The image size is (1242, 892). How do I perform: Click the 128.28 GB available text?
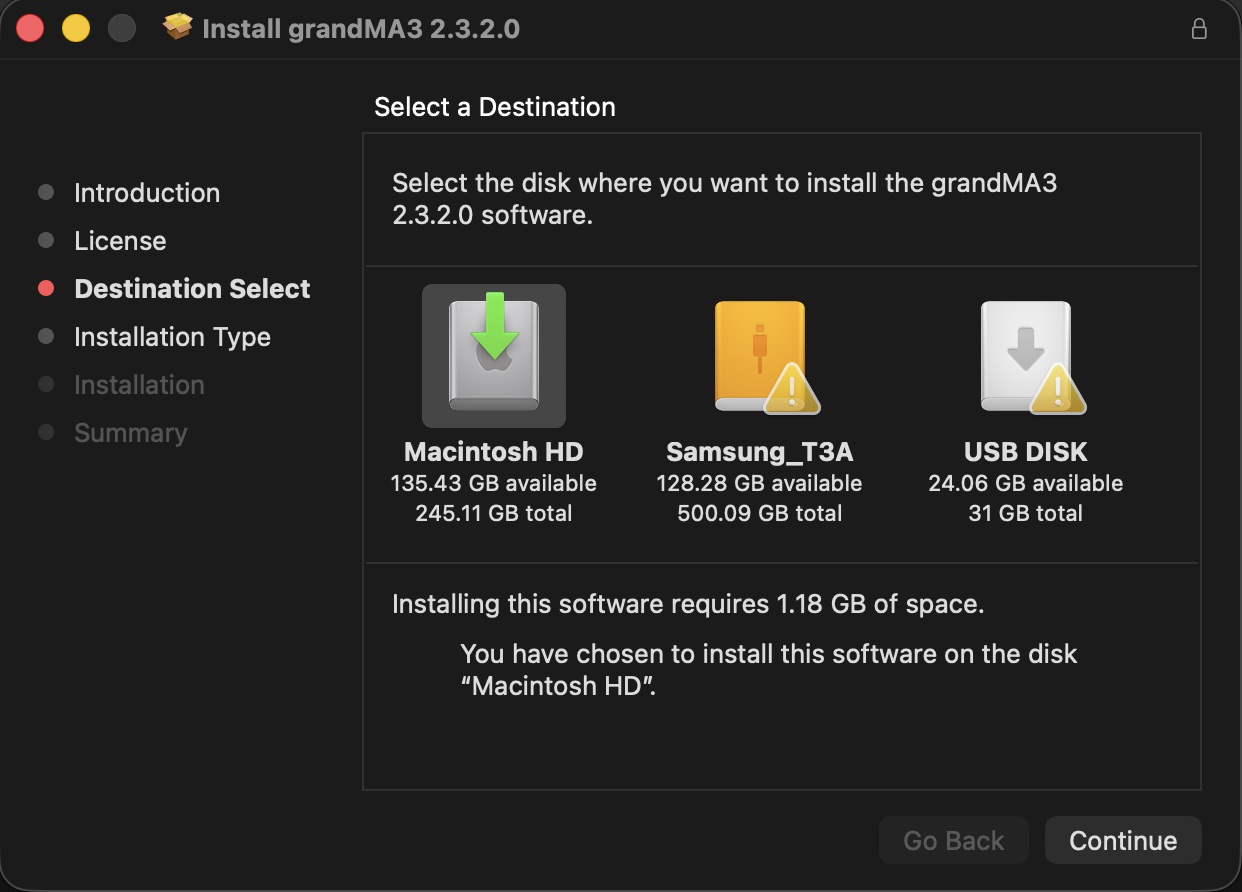click(x=759, y=483)
